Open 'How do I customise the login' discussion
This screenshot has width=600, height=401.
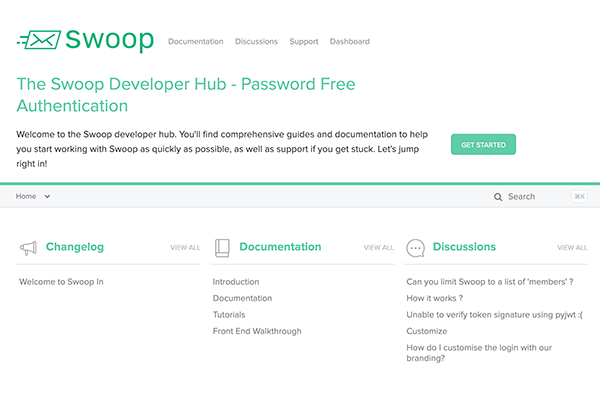[x=479, y=353]
